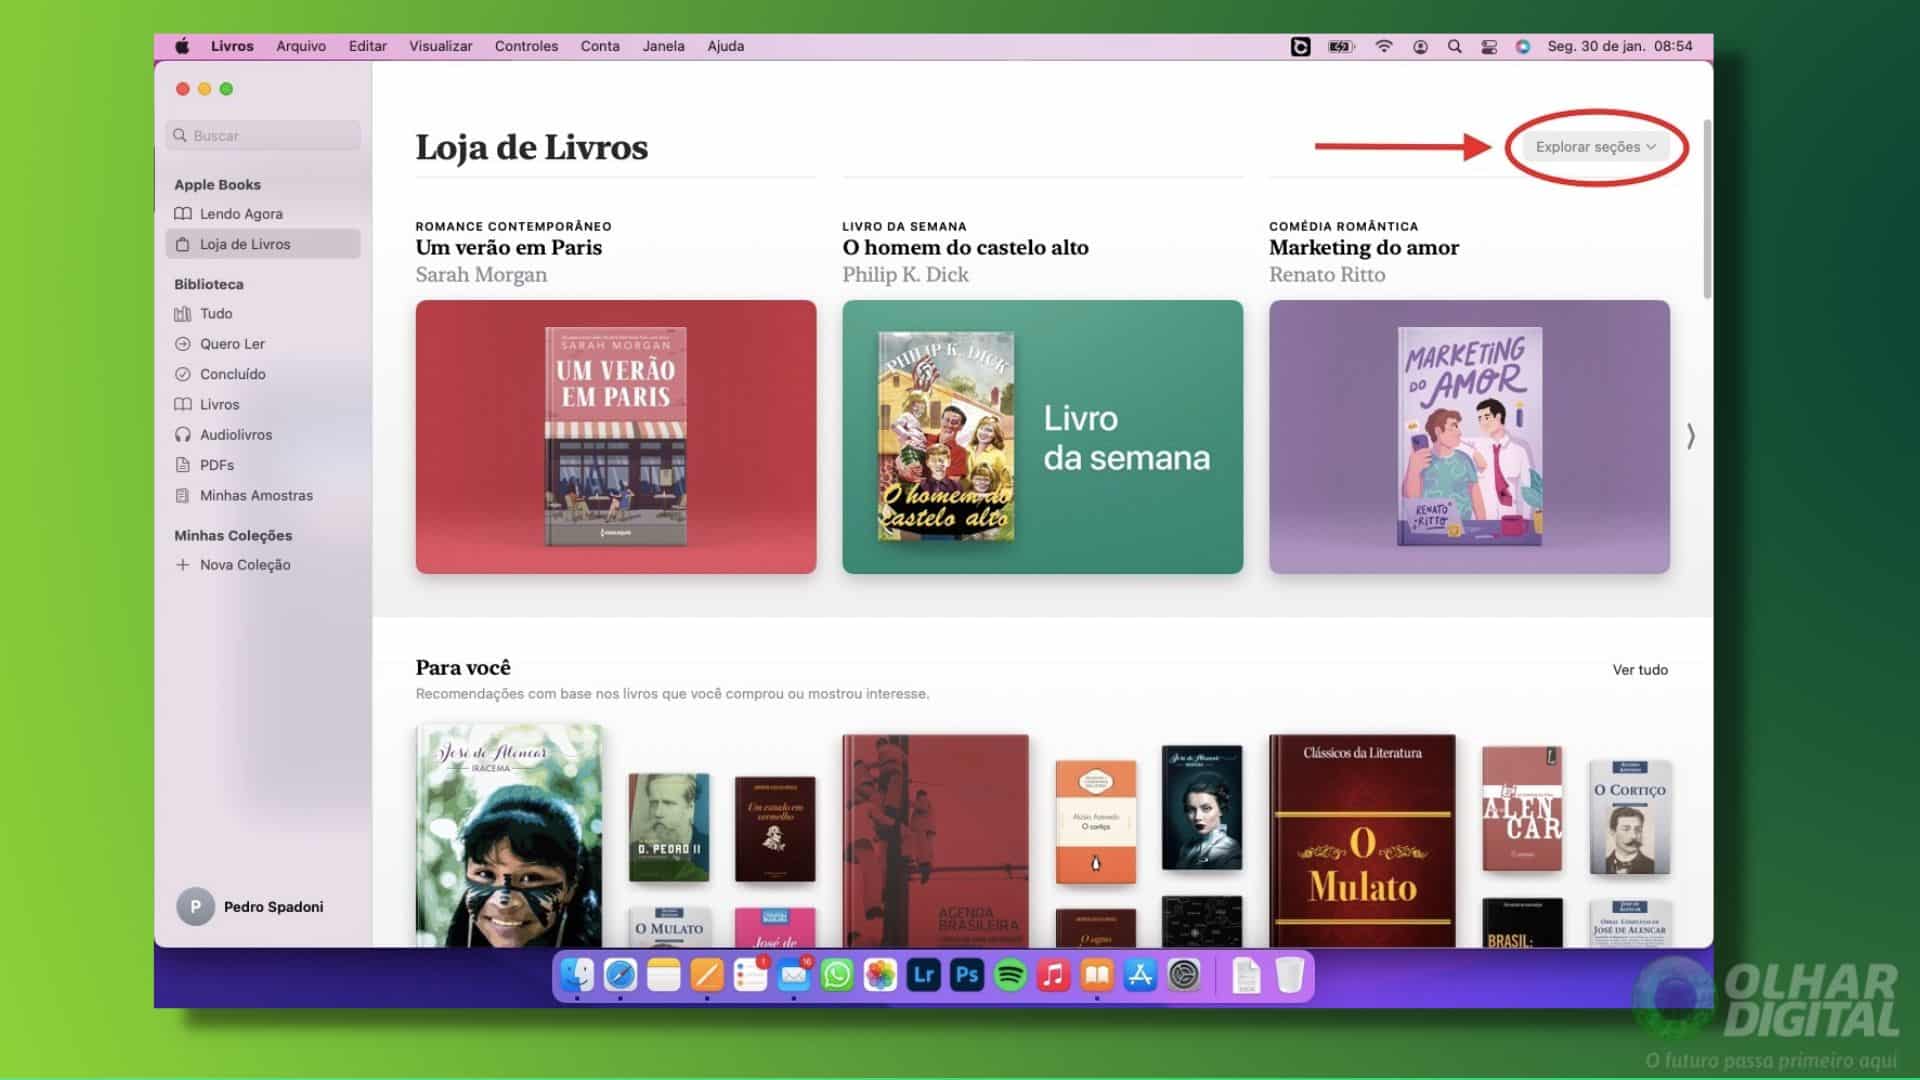The height and width of the screenshot is (1080, 1920).
Task: Open Notes from the Dock
Action: (x=663, y=975)
